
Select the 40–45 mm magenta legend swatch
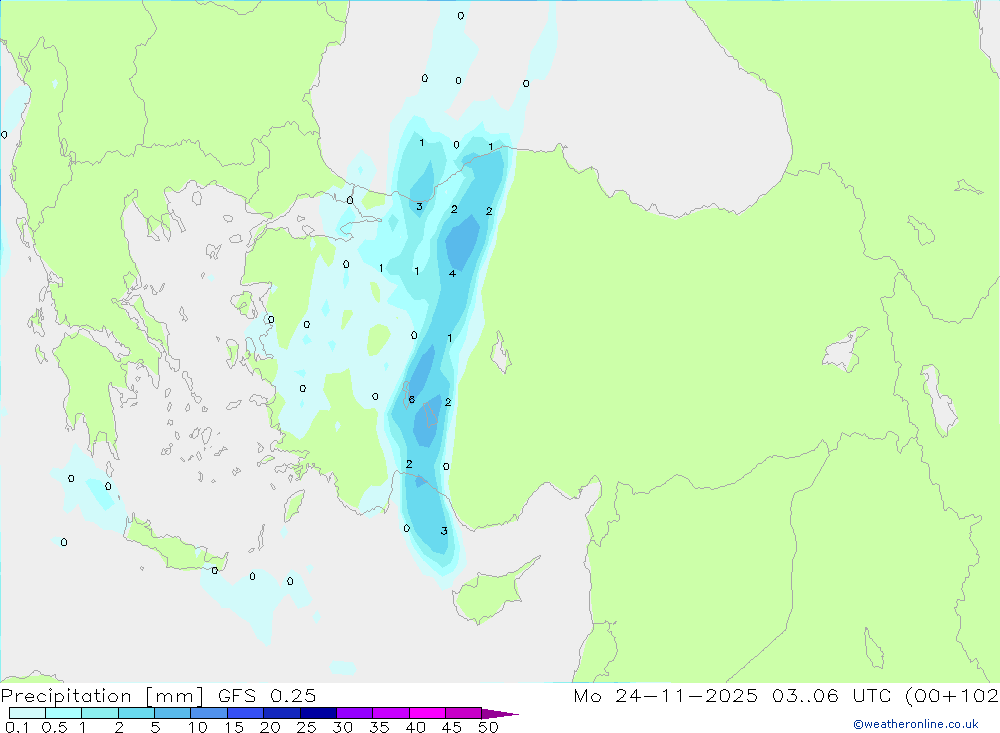pyautogui.click(x=427, y=713)
